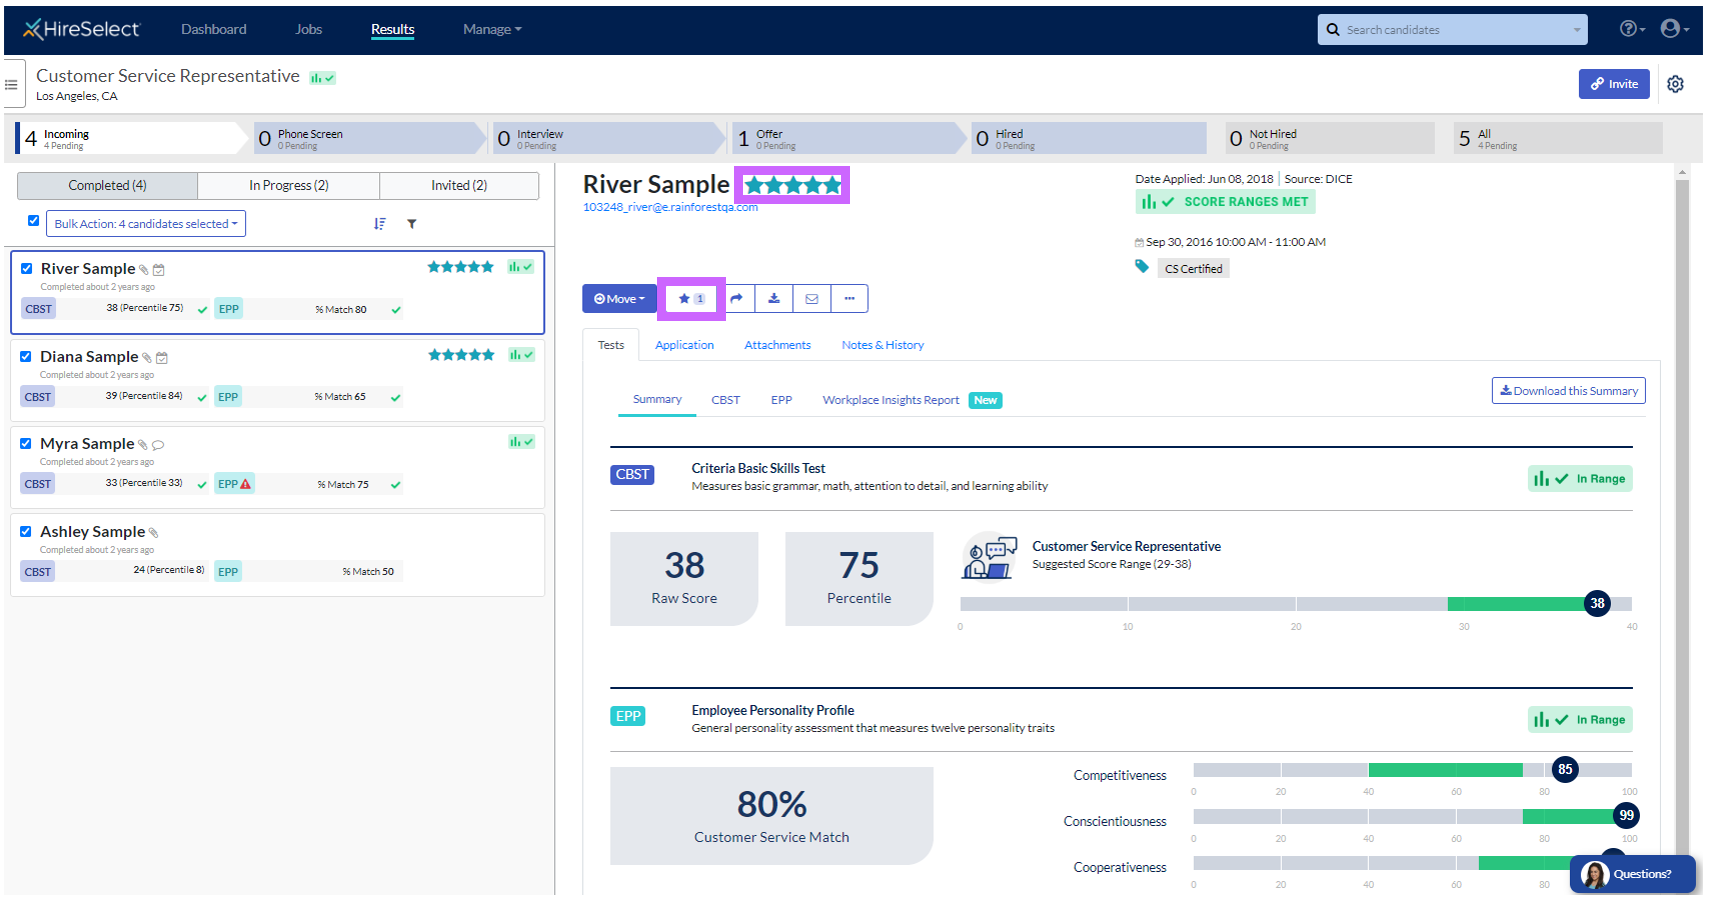Click the star rating button with count 1

pyautogui.click(x=692, y=299)
